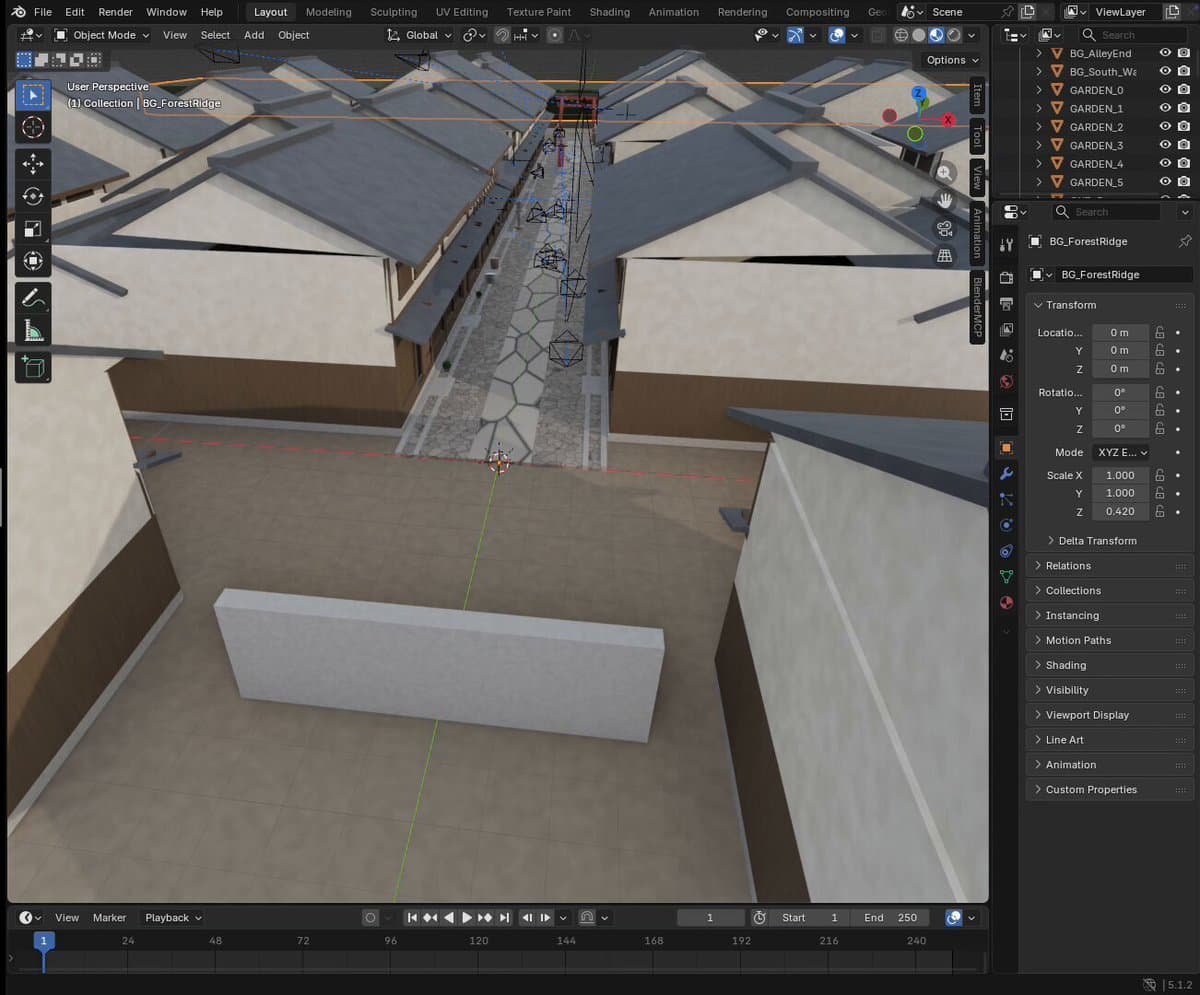The width and height of the screenshot is (1200, 995).
Task: Open the Tool properties tab
Action: (x=1007, y=245)
